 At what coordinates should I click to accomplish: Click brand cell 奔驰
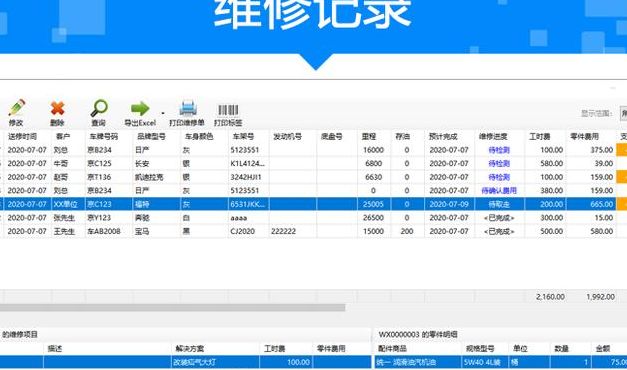142,218
